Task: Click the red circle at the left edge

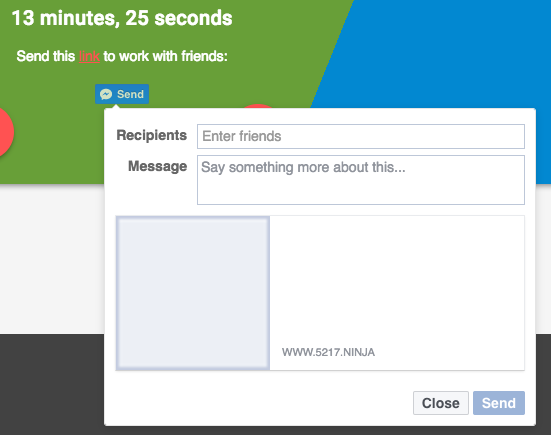Action: coord(5,132)
